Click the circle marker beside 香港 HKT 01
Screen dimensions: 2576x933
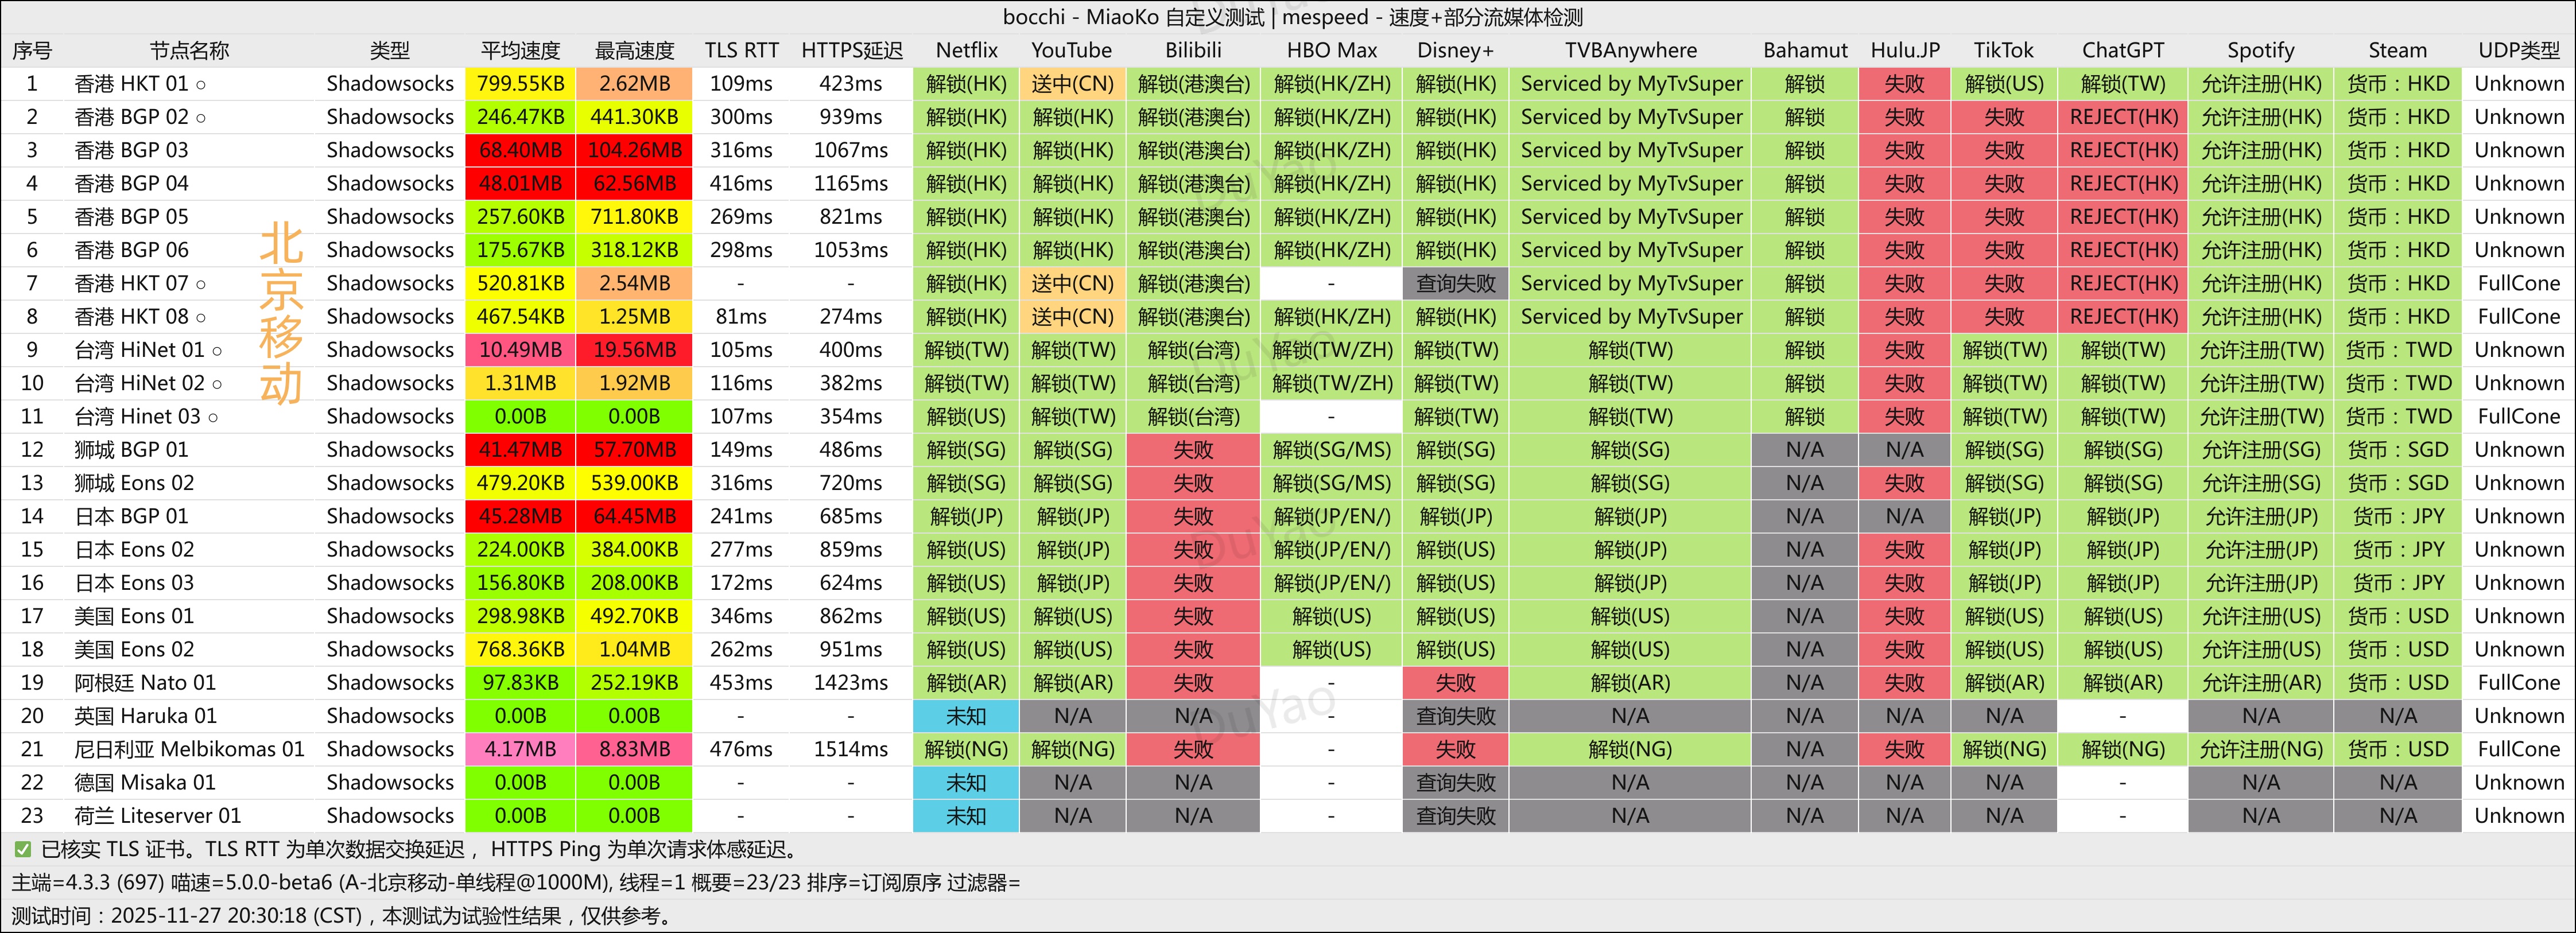201,85
